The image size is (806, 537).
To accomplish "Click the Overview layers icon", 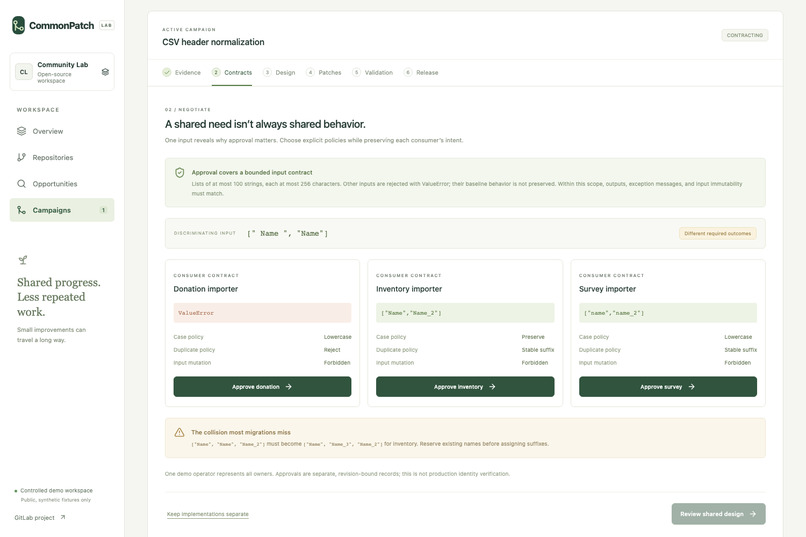I will (x=21, y=131).
